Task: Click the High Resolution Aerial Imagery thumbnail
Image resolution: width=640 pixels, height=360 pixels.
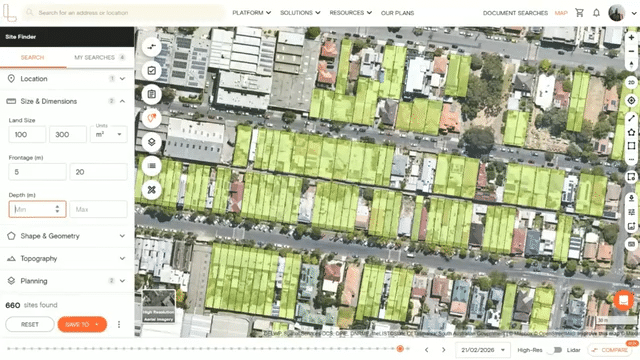Action: [x=159, y=306]
